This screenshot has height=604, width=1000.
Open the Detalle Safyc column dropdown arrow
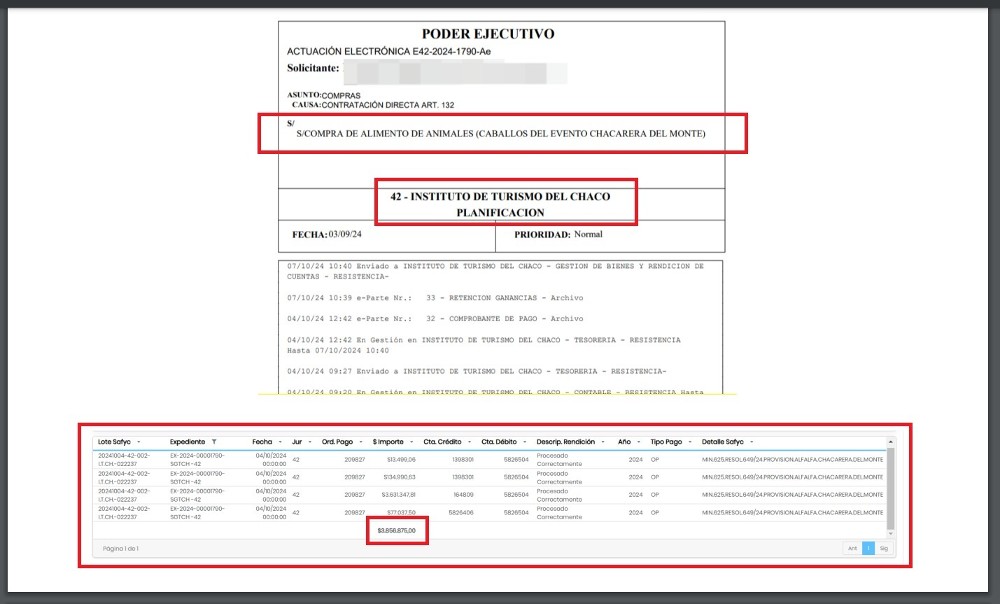tap(752, 441)
